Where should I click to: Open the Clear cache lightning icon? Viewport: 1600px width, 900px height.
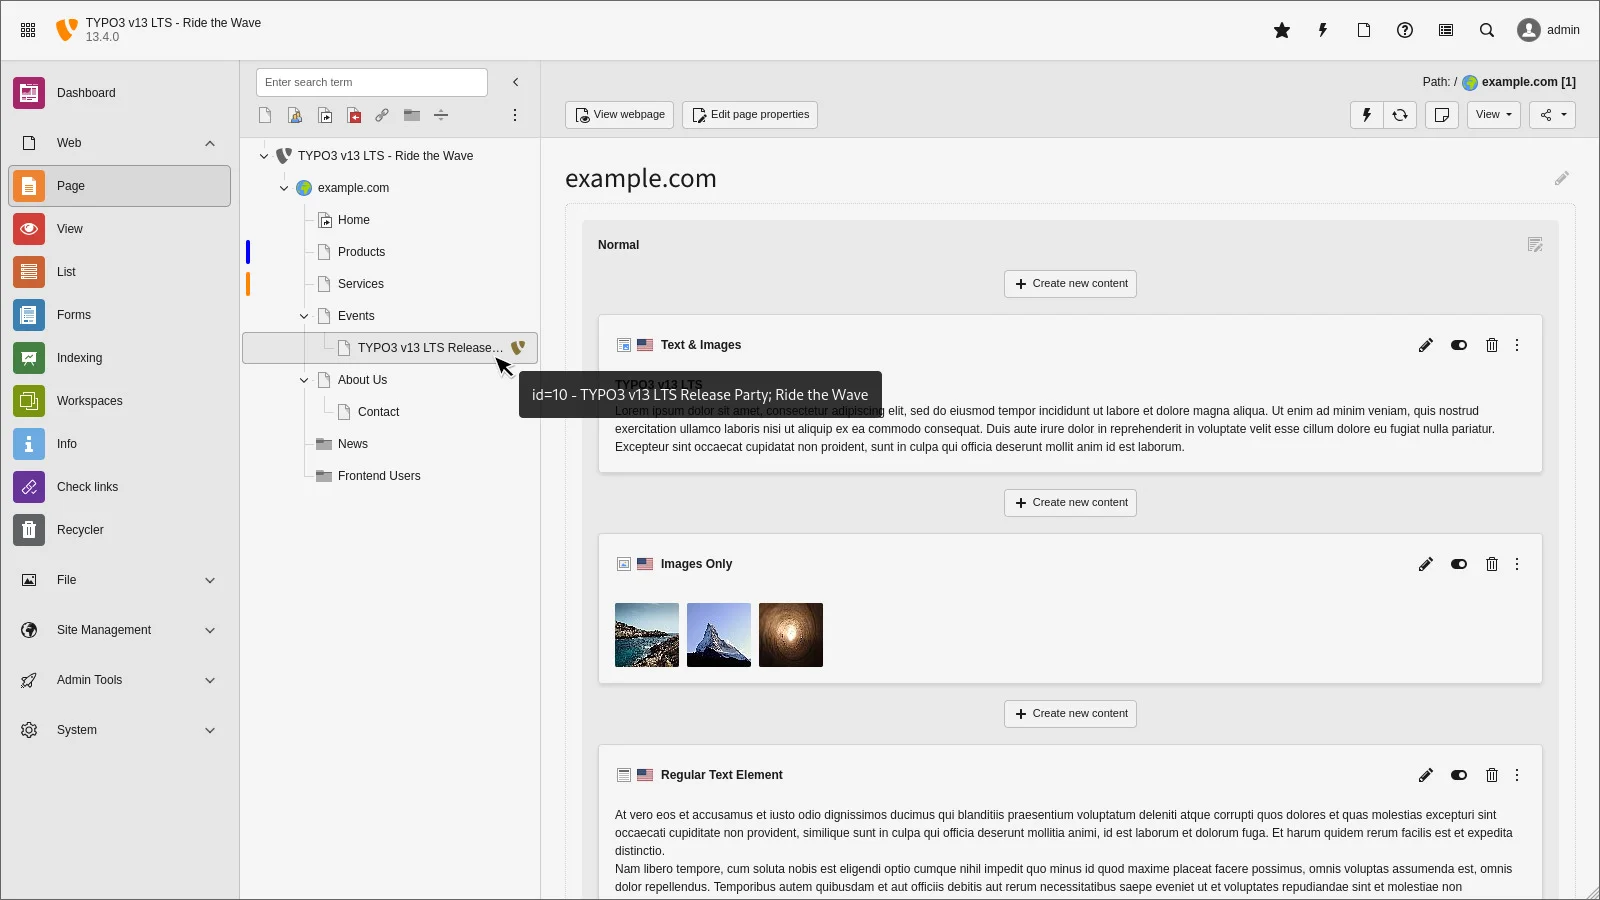(1322, 30)
